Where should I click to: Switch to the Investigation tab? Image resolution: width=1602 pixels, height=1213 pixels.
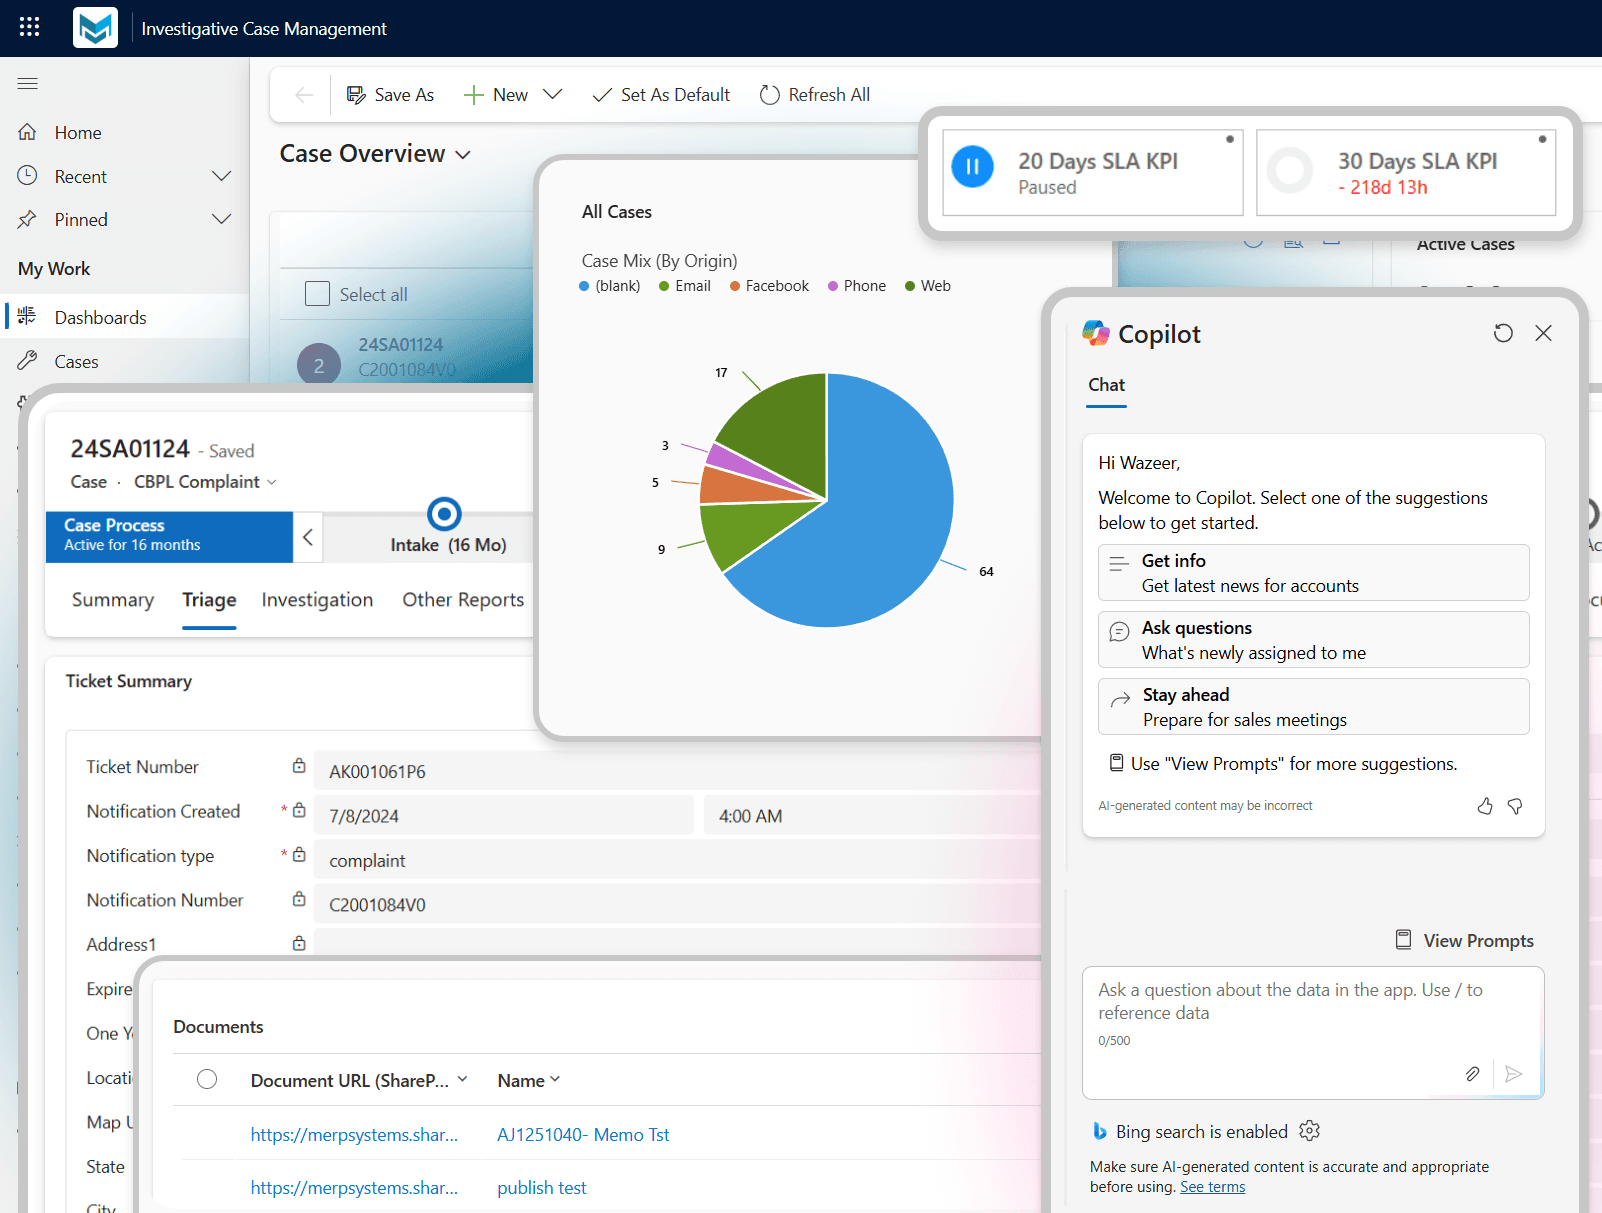317,600
